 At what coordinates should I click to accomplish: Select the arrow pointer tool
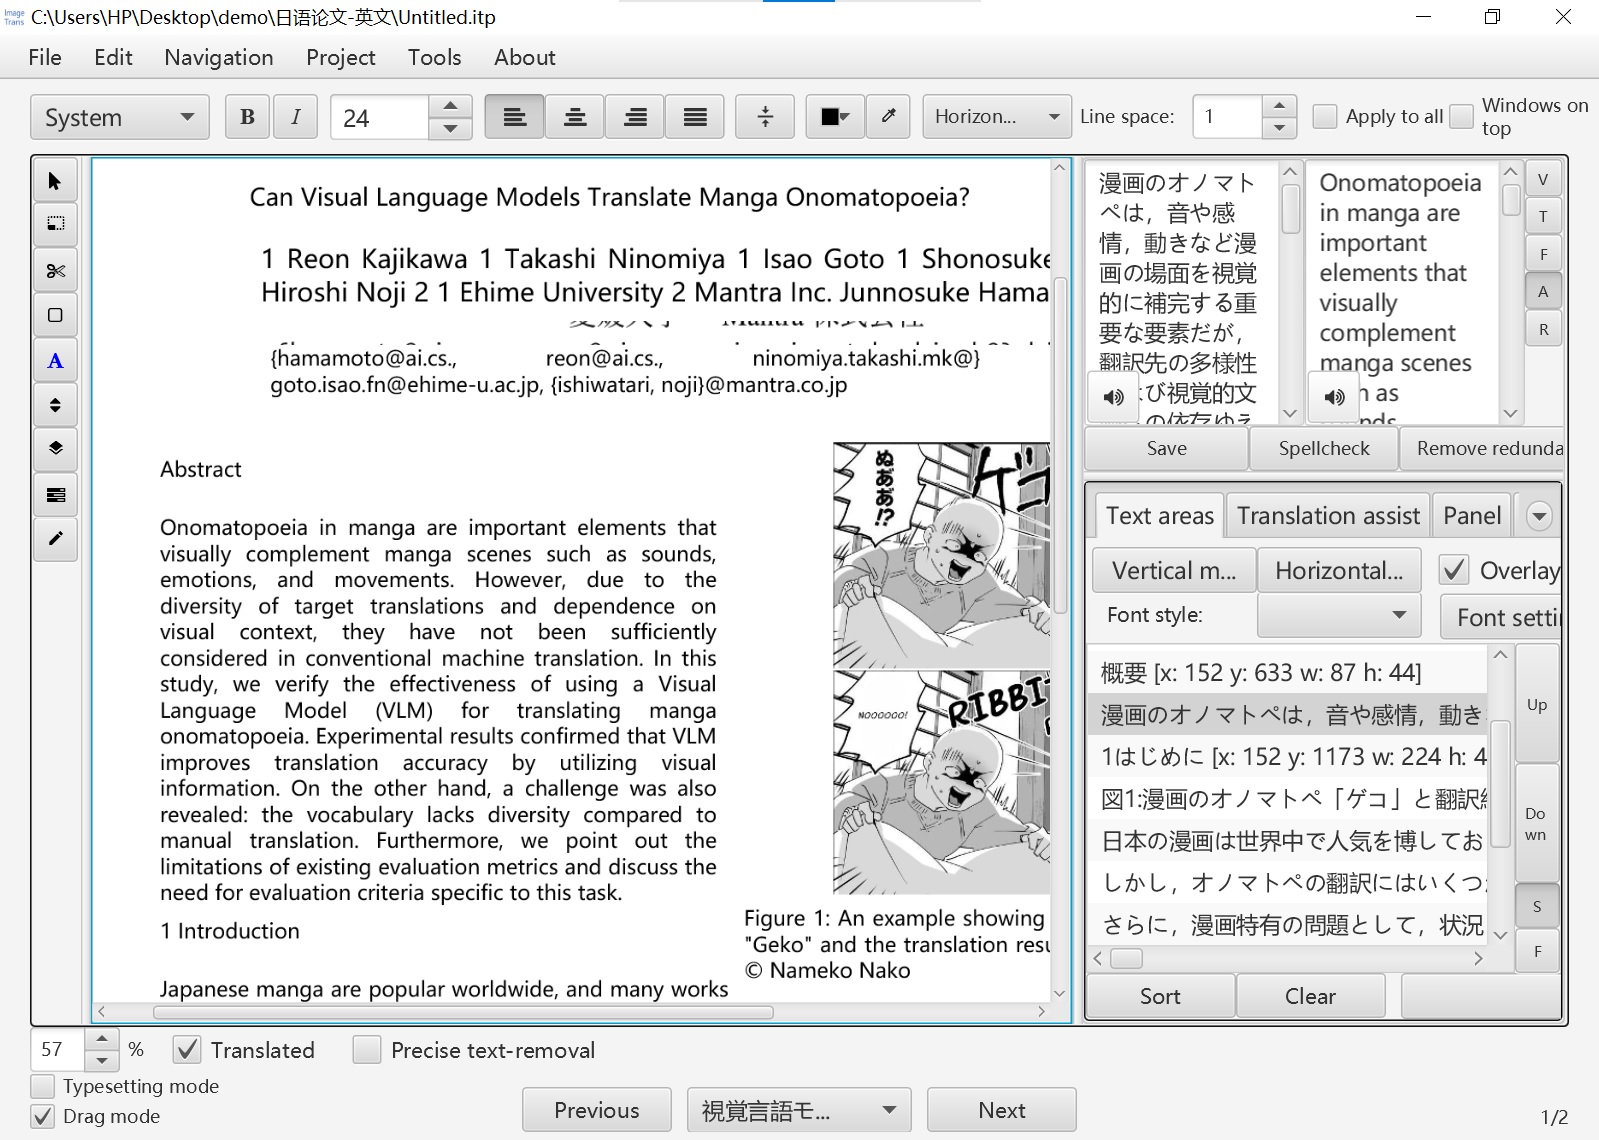click(x=55, y=181)
